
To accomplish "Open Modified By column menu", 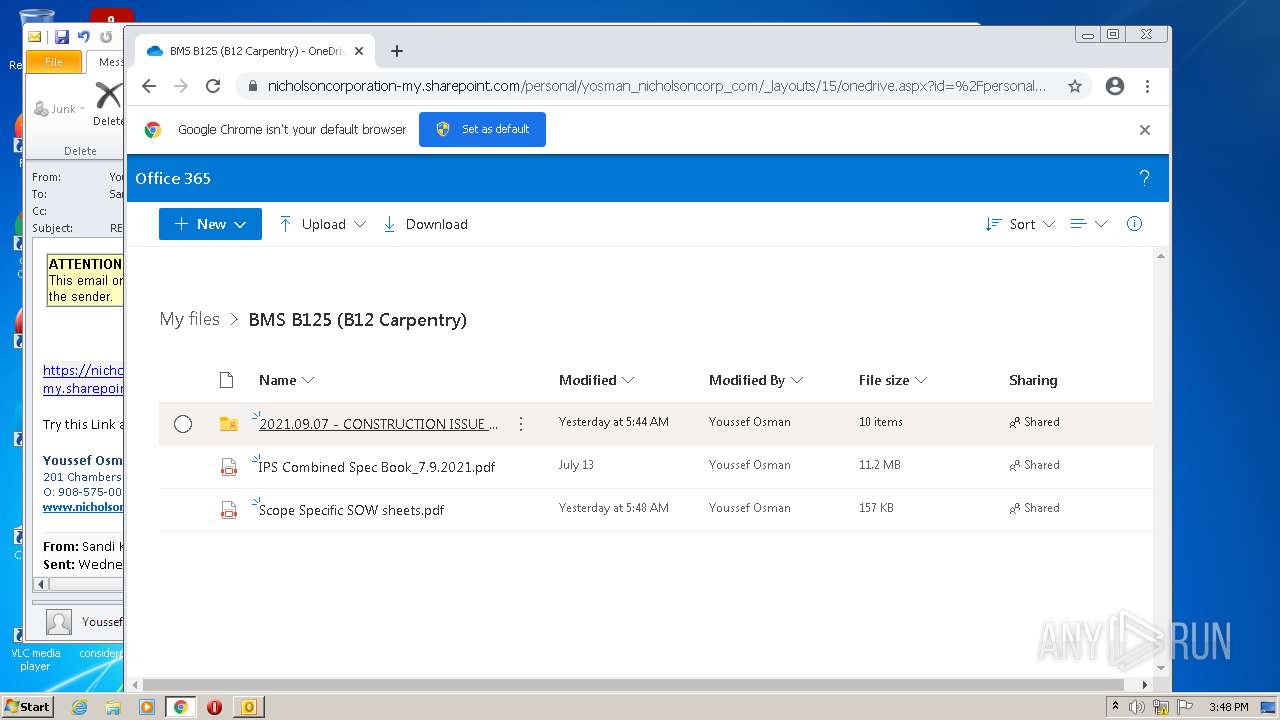I will click(x=756, y=380).
